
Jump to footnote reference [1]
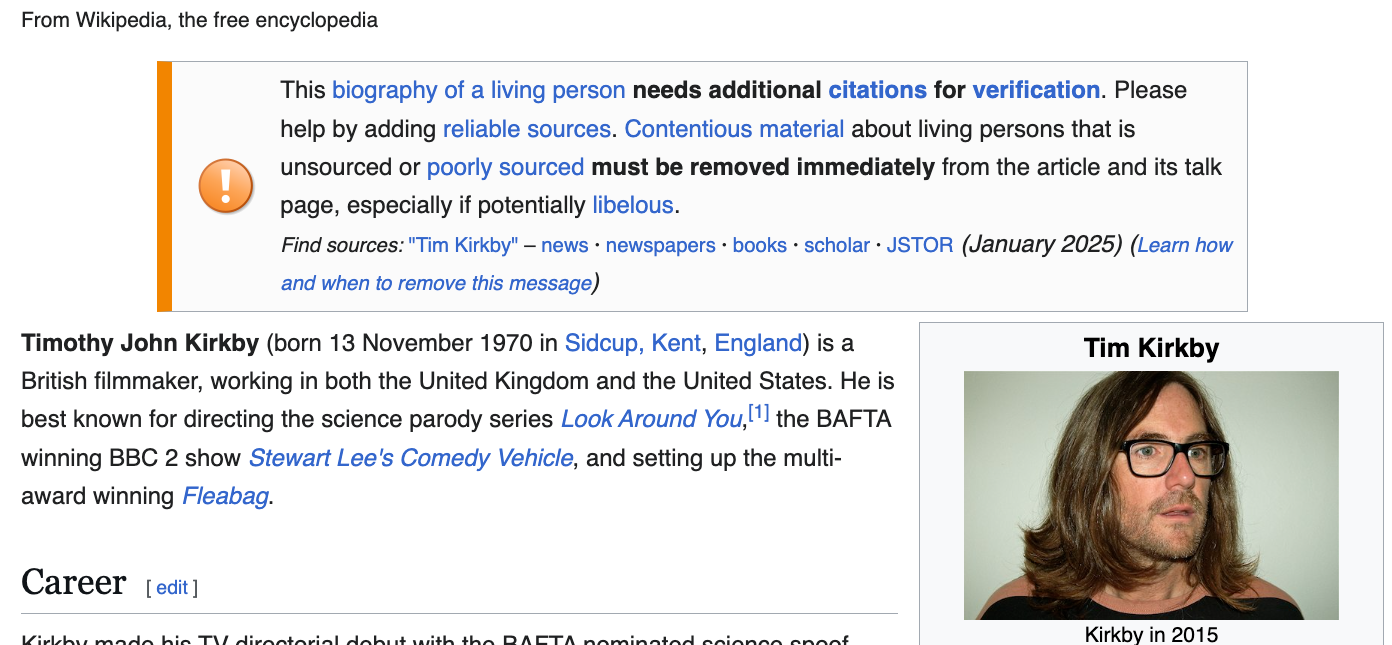pyautogui.click(x=759, y=412)
